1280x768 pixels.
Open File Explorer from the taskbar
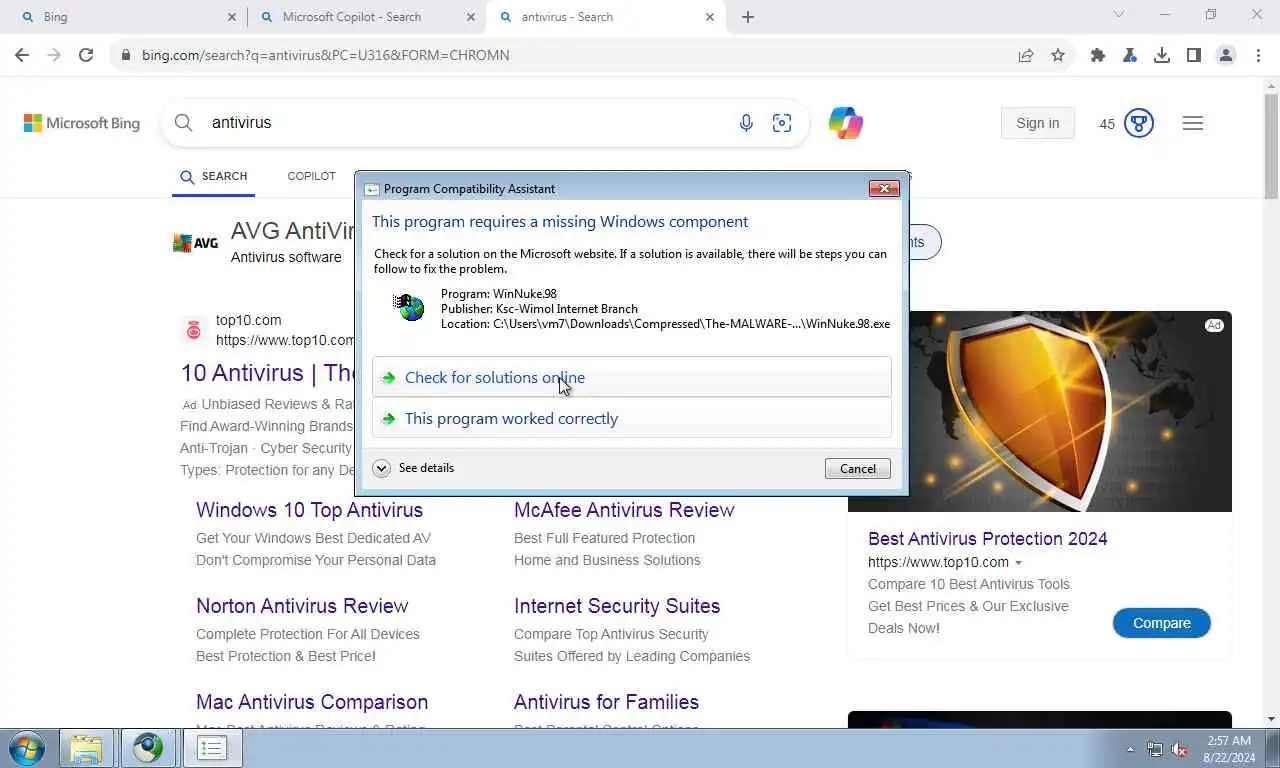point(86,748)
